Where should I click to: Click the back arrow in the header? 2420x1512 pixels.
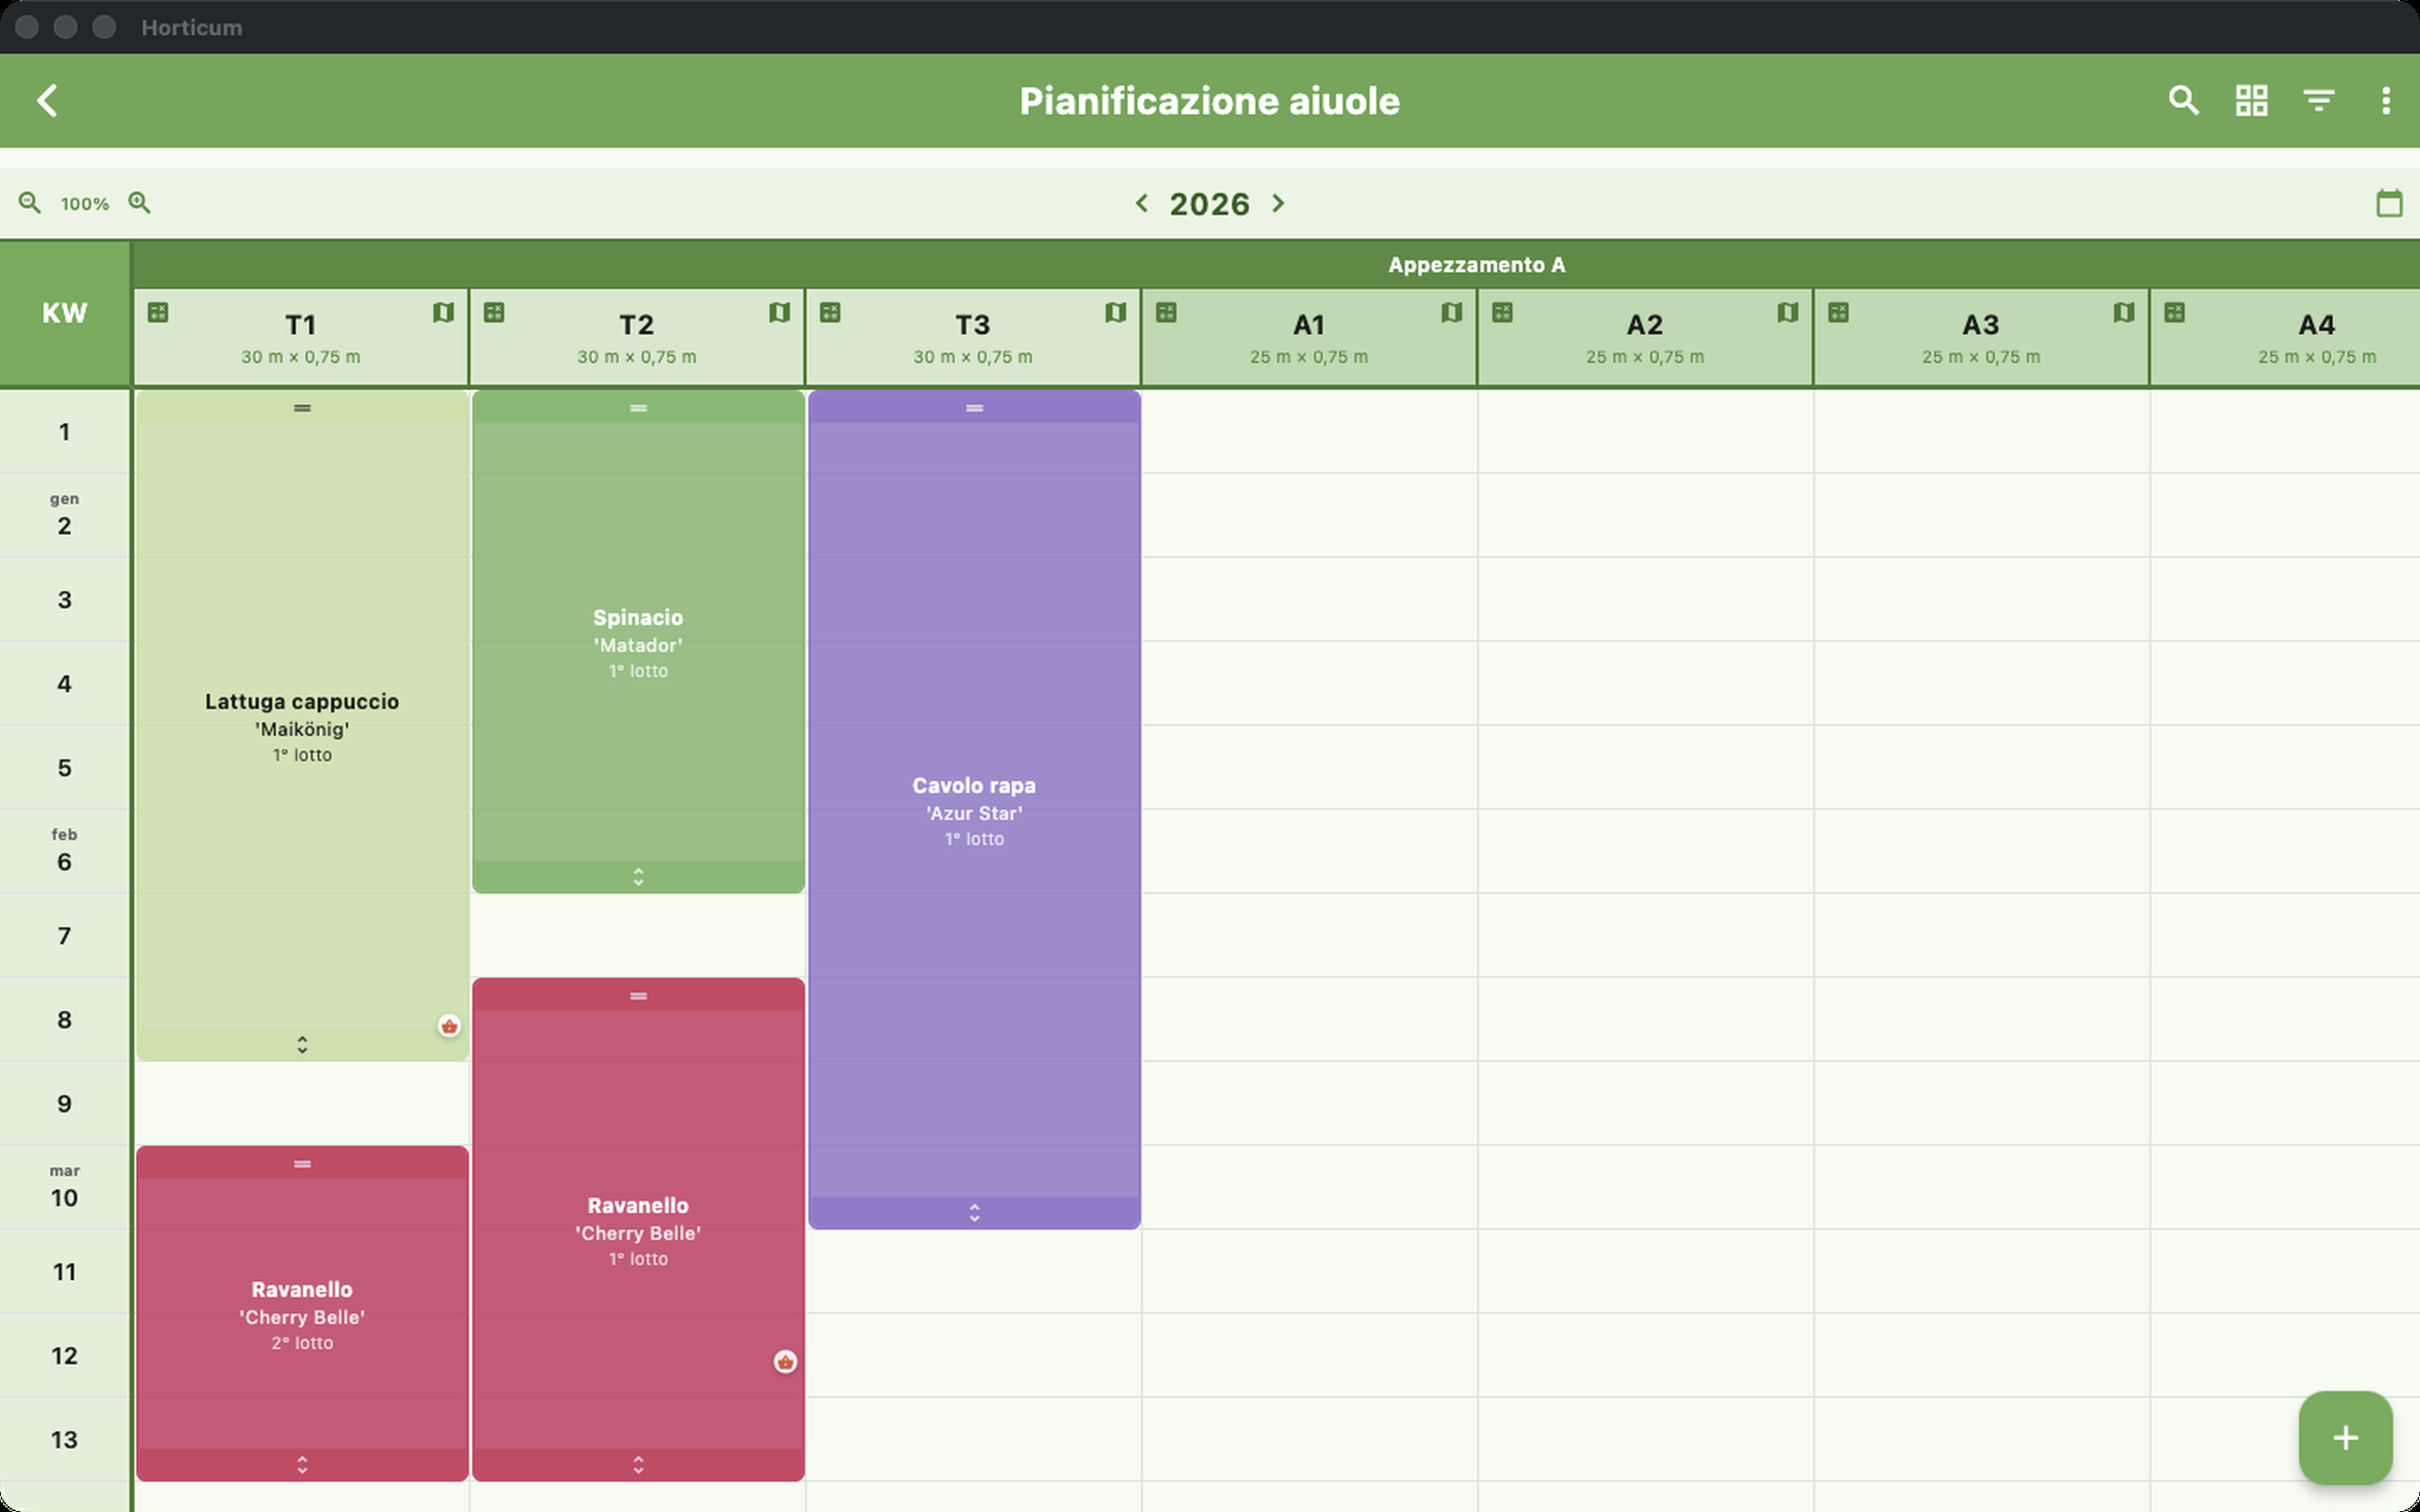47,100
